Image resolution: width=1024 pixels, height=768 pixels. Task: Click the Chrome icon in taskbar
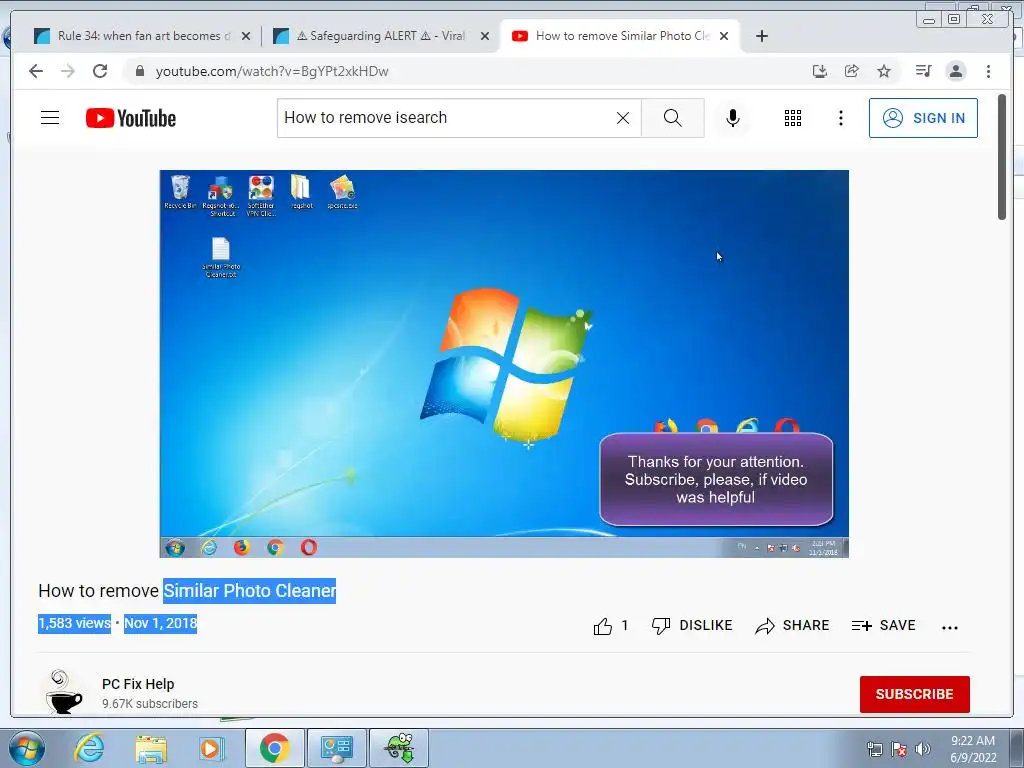[274, 748]
